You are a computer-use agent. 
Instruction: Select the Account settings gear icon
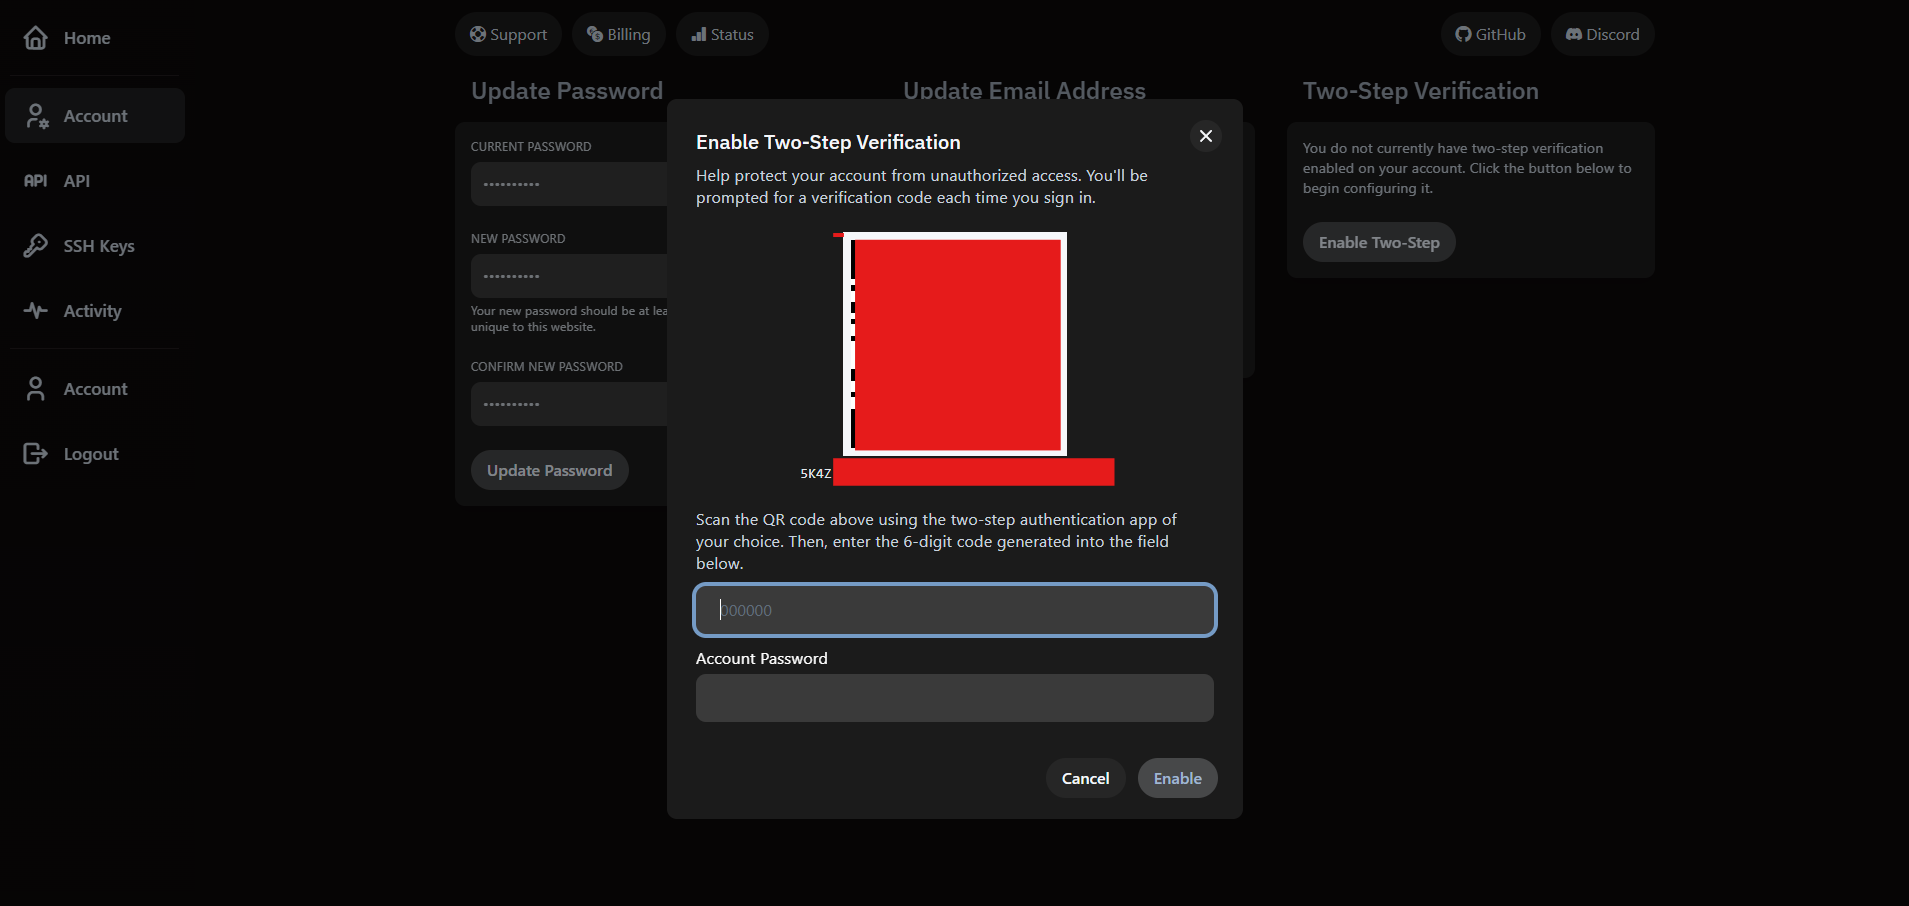[x=36, y=115]
